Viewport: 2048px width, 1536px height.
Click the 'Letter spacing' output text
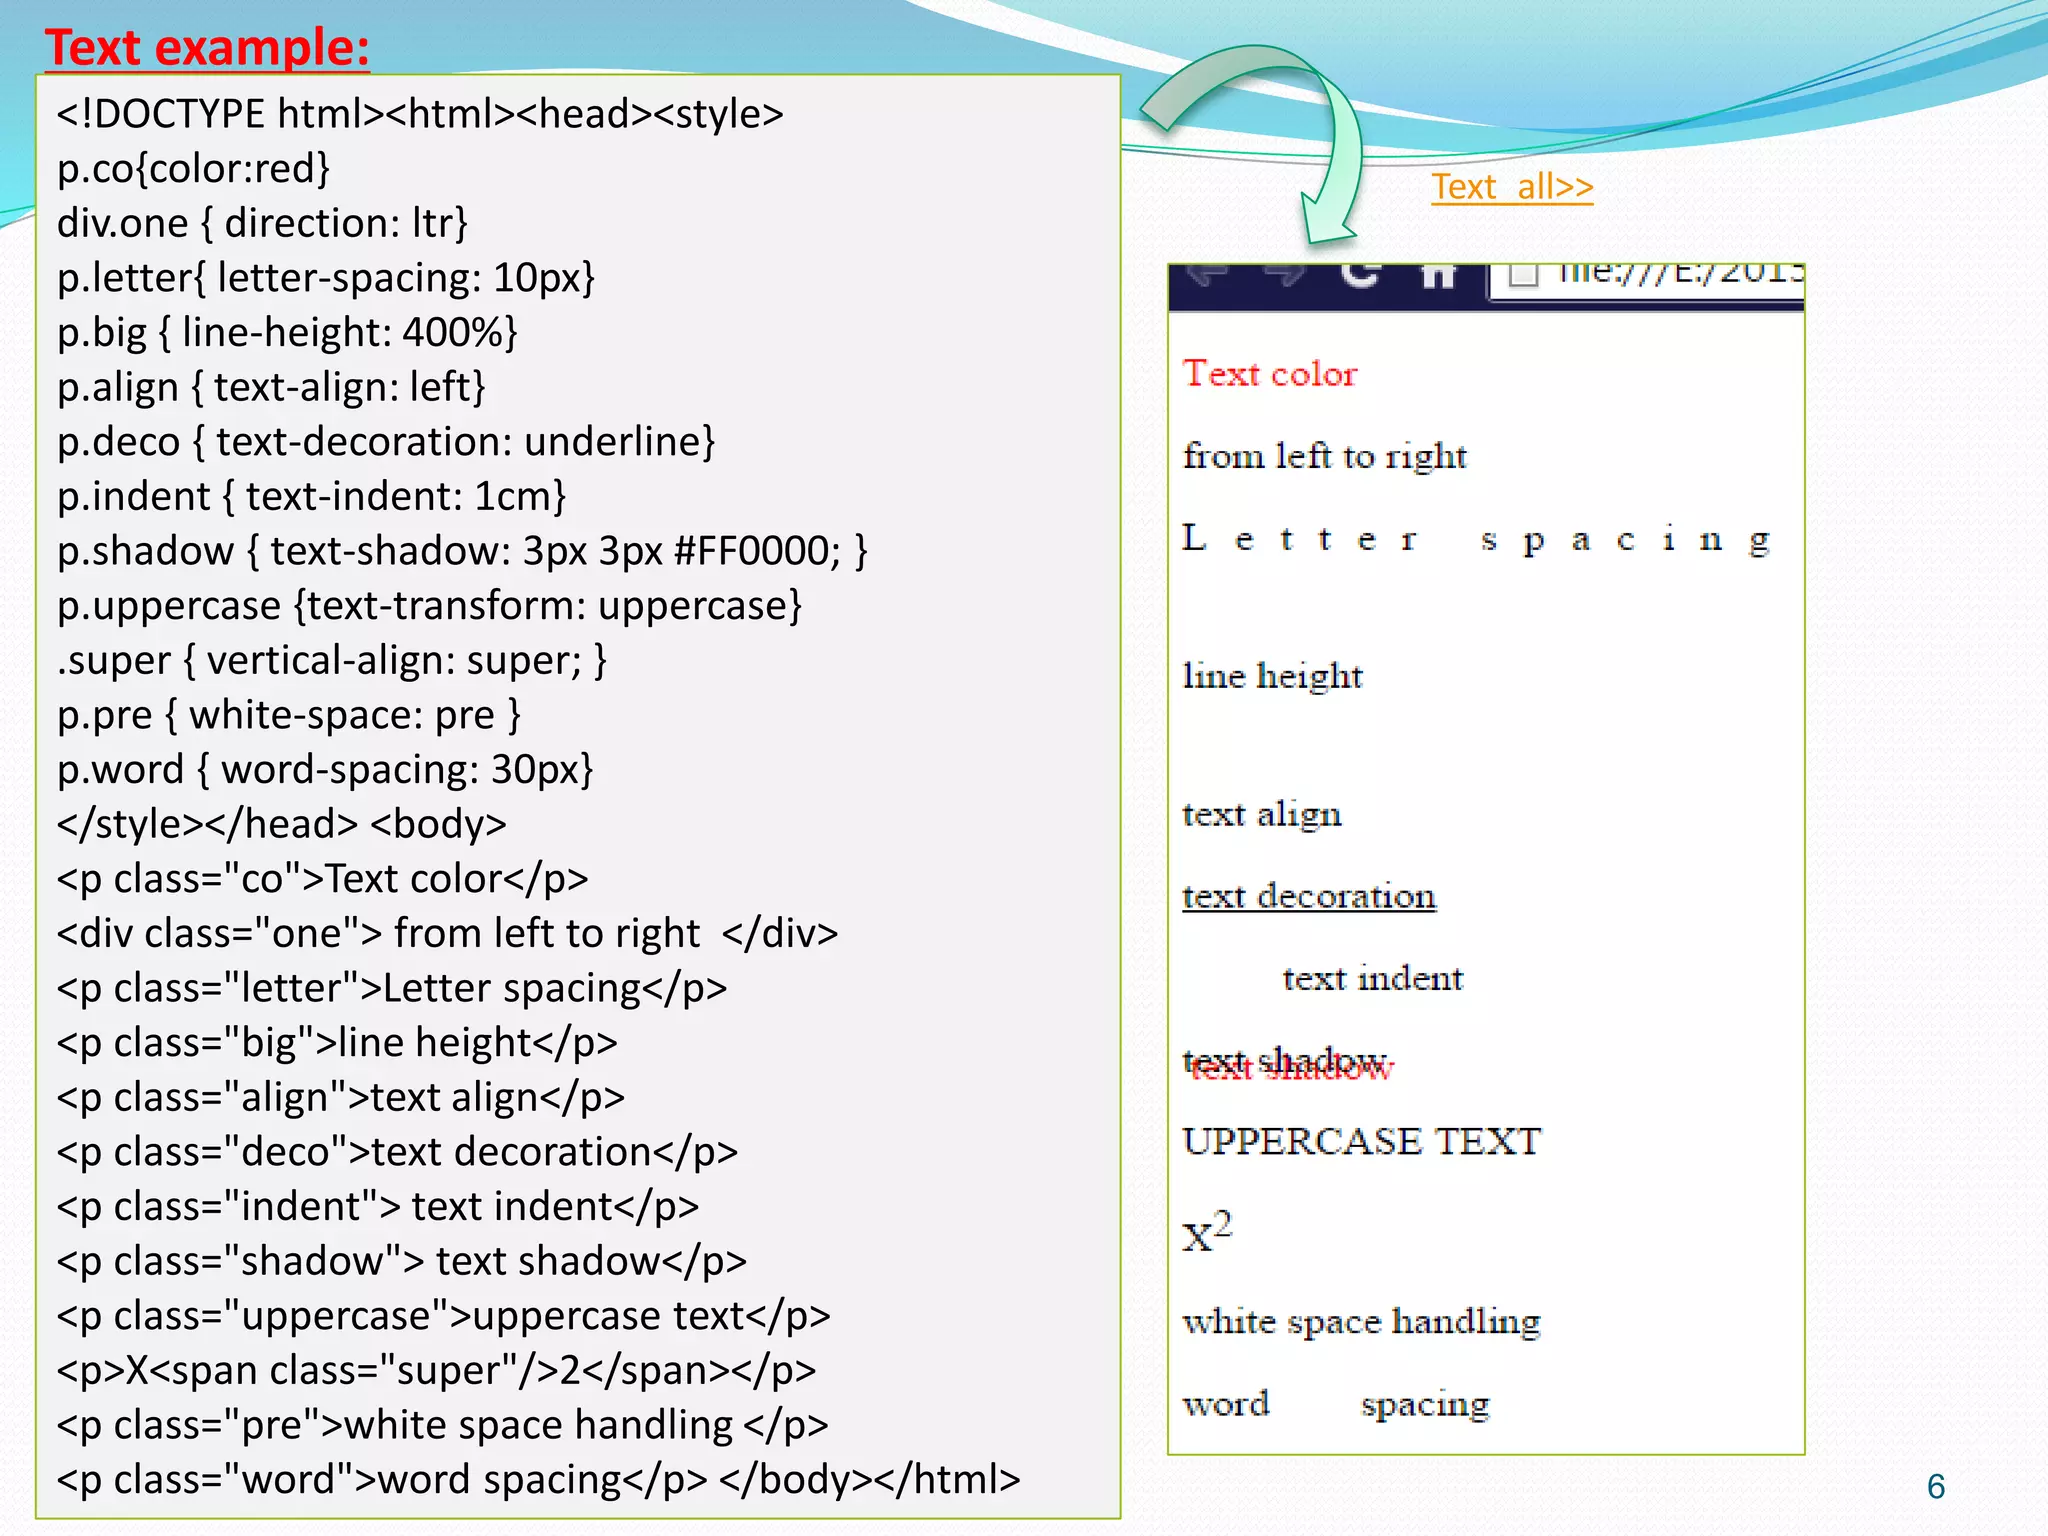point(1475,540)
